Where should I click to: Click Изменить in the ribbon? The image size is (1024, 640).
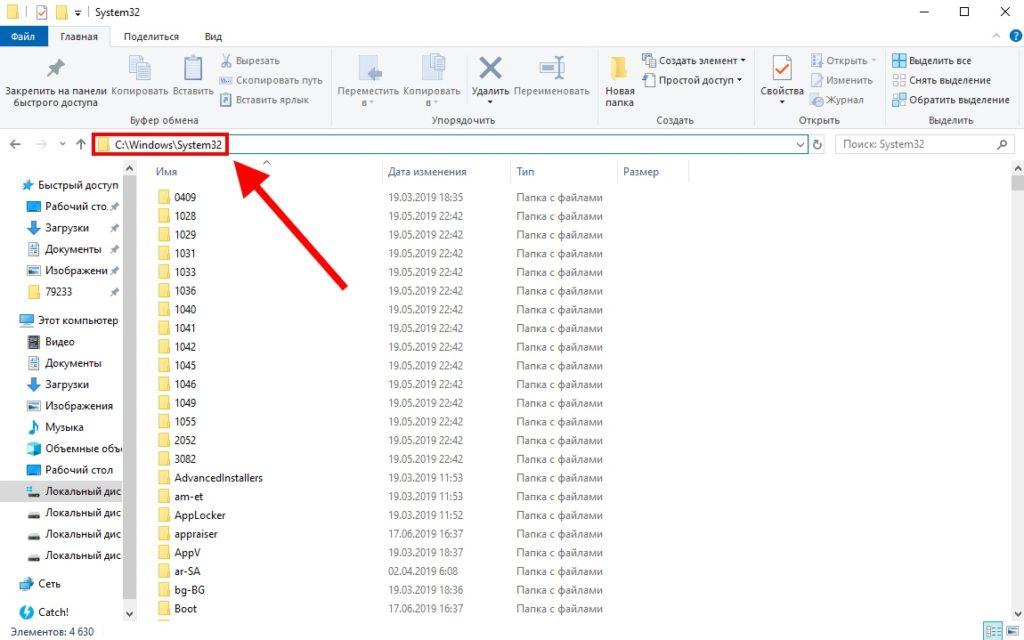pyautogui.click(x=842, y=80)
